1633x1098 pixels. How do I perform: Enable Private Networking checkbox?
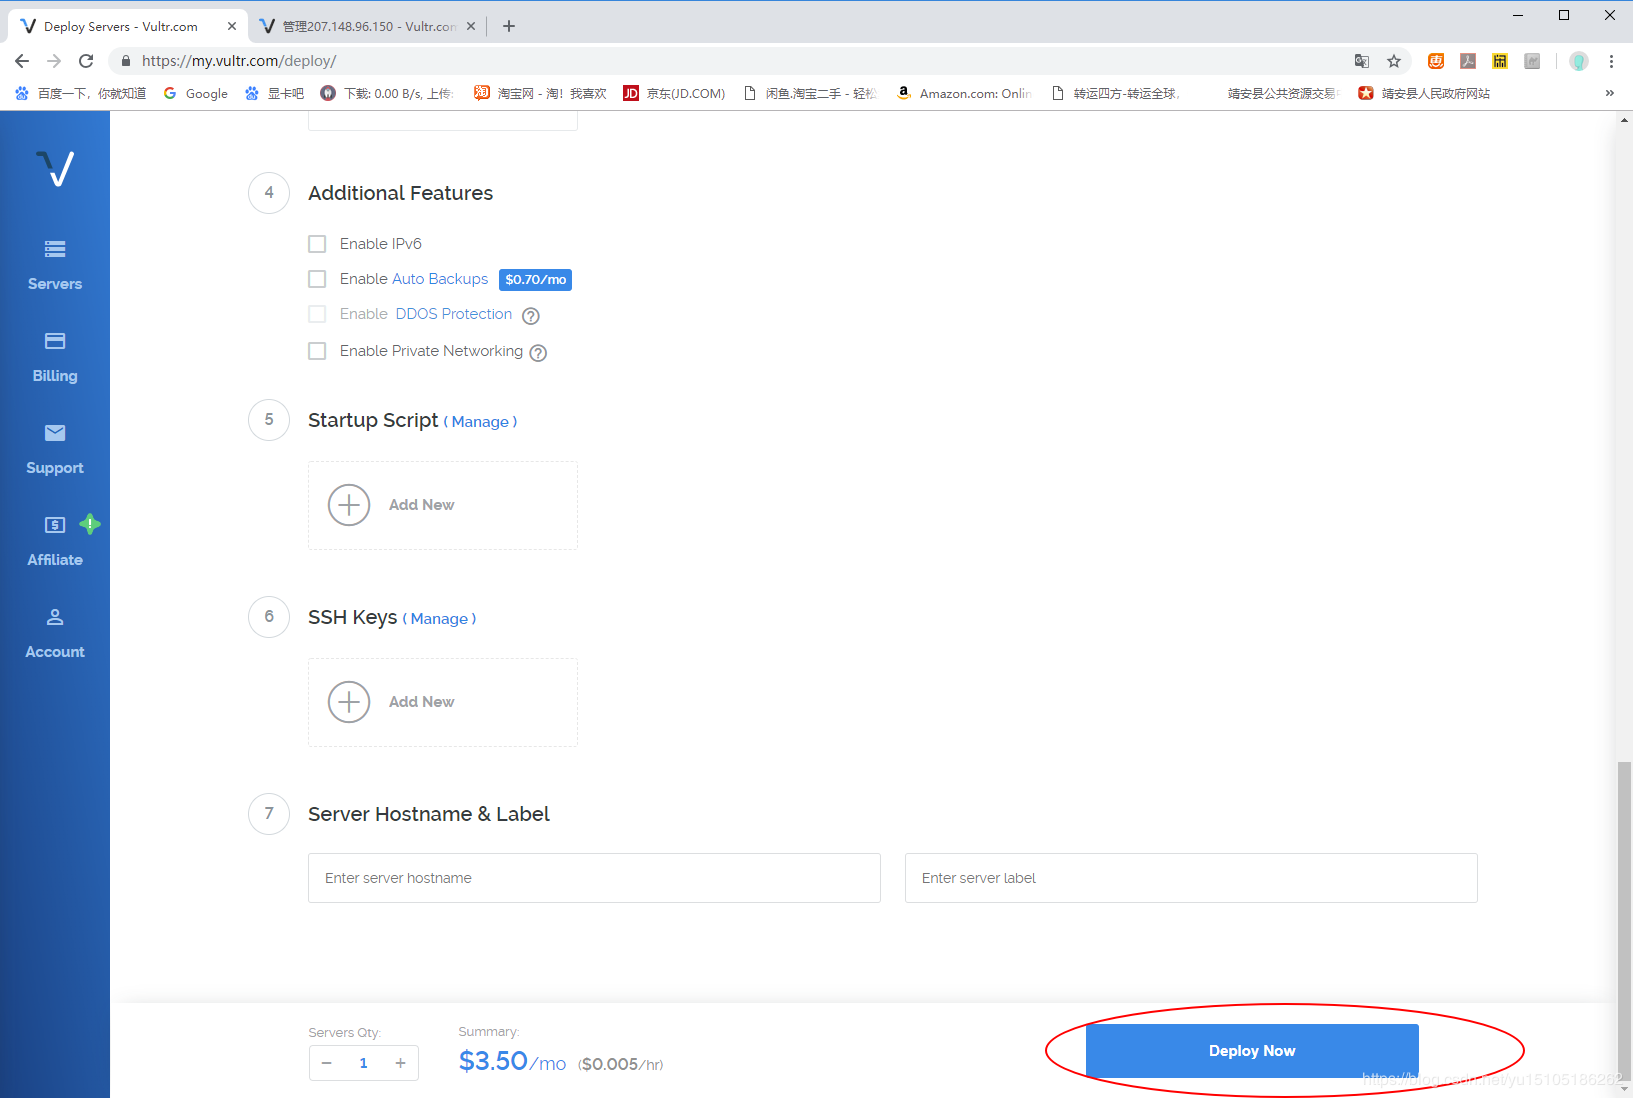click(317, 351)
